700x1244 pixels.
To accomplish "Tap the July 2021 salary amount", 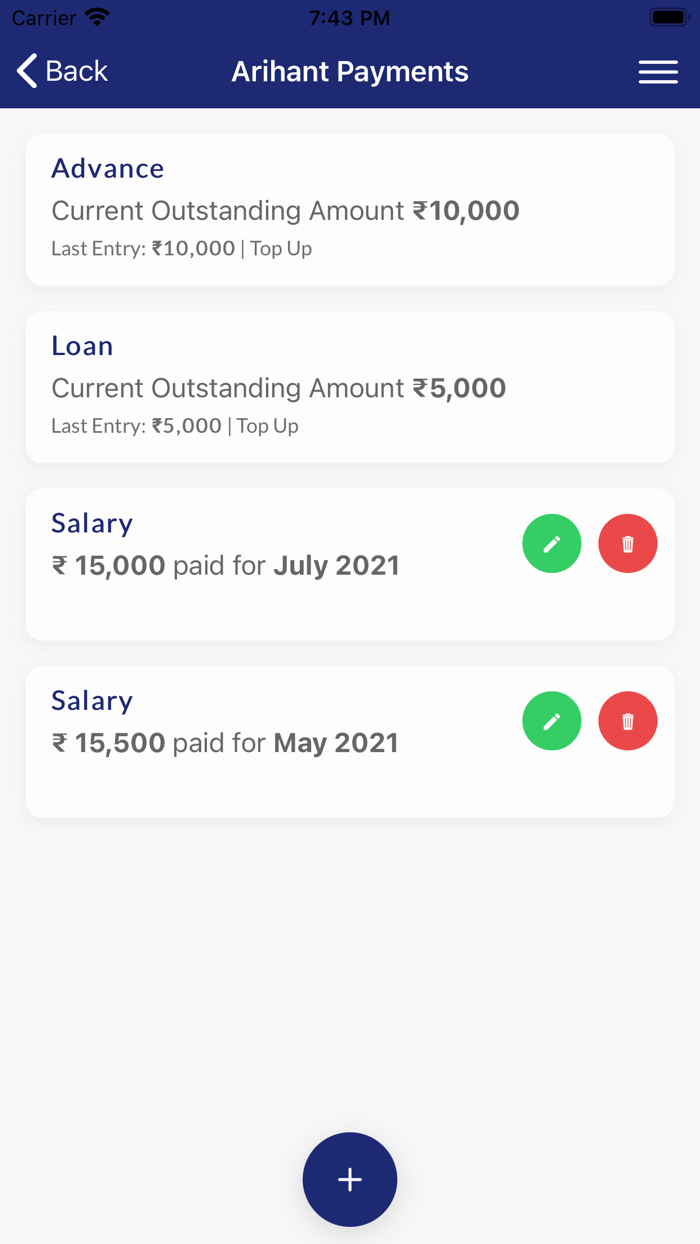I will pyautogui.click(x=107, y=565).
